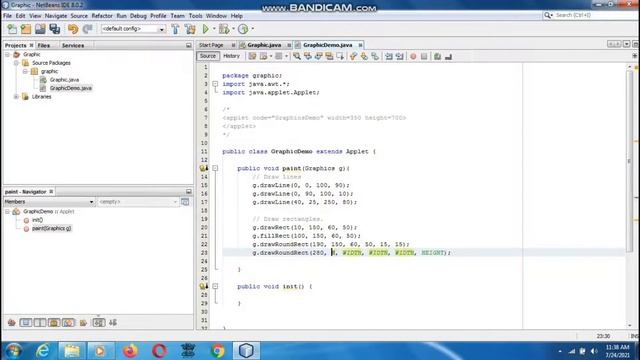Open the Refactor menu
640x360 pixels.
[x=102, y=16]
